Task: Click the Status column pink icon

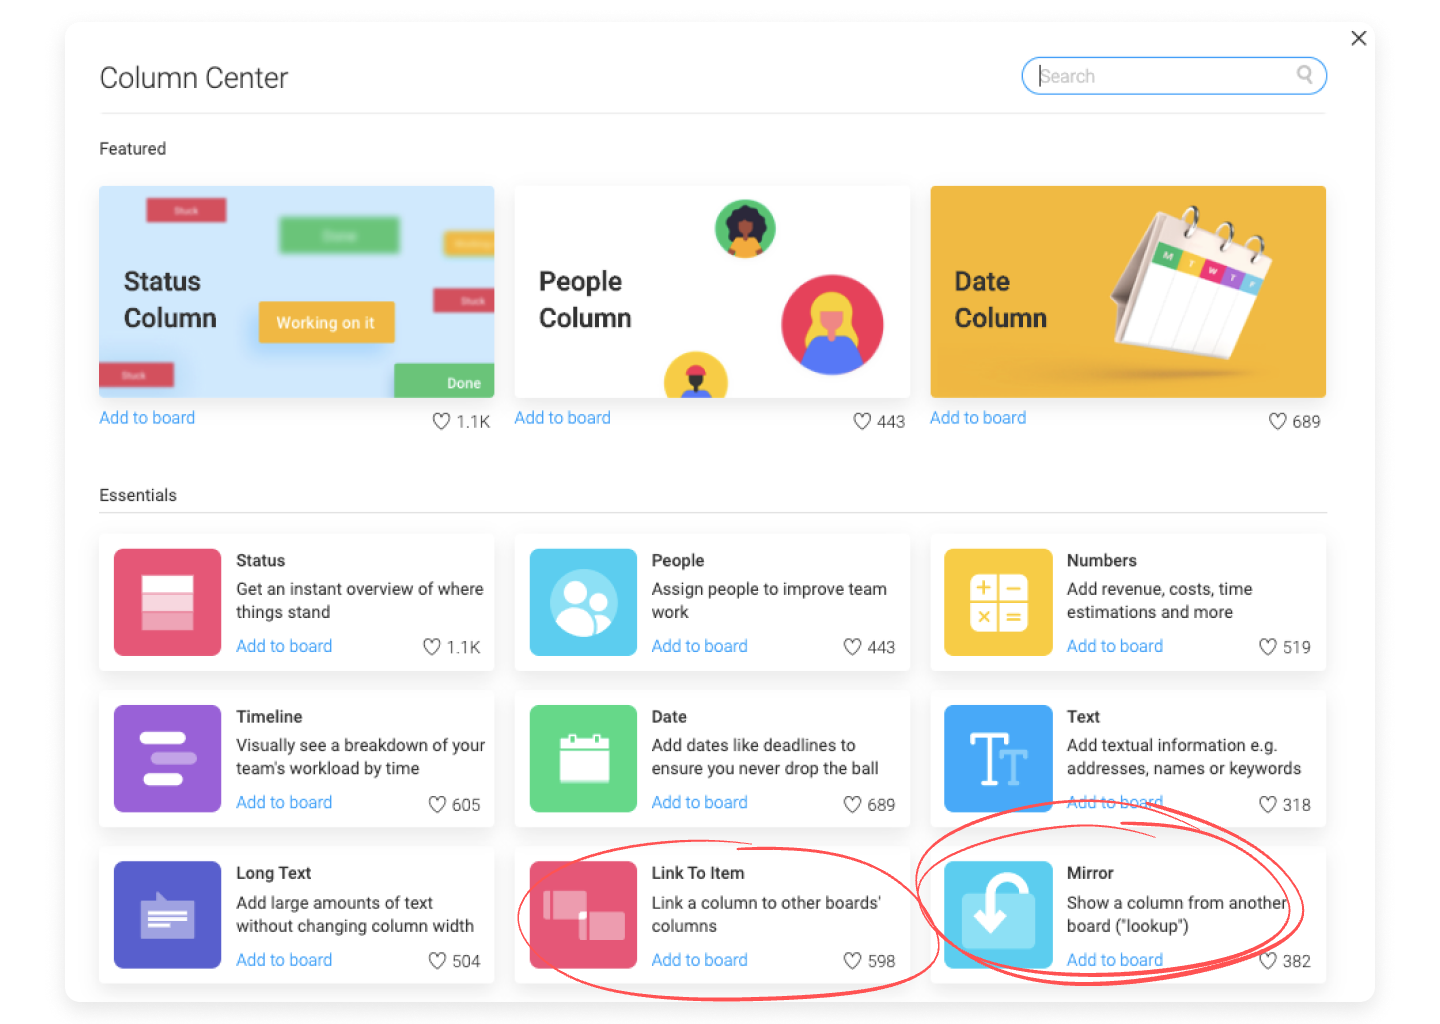Action: [x=167, y=602]
